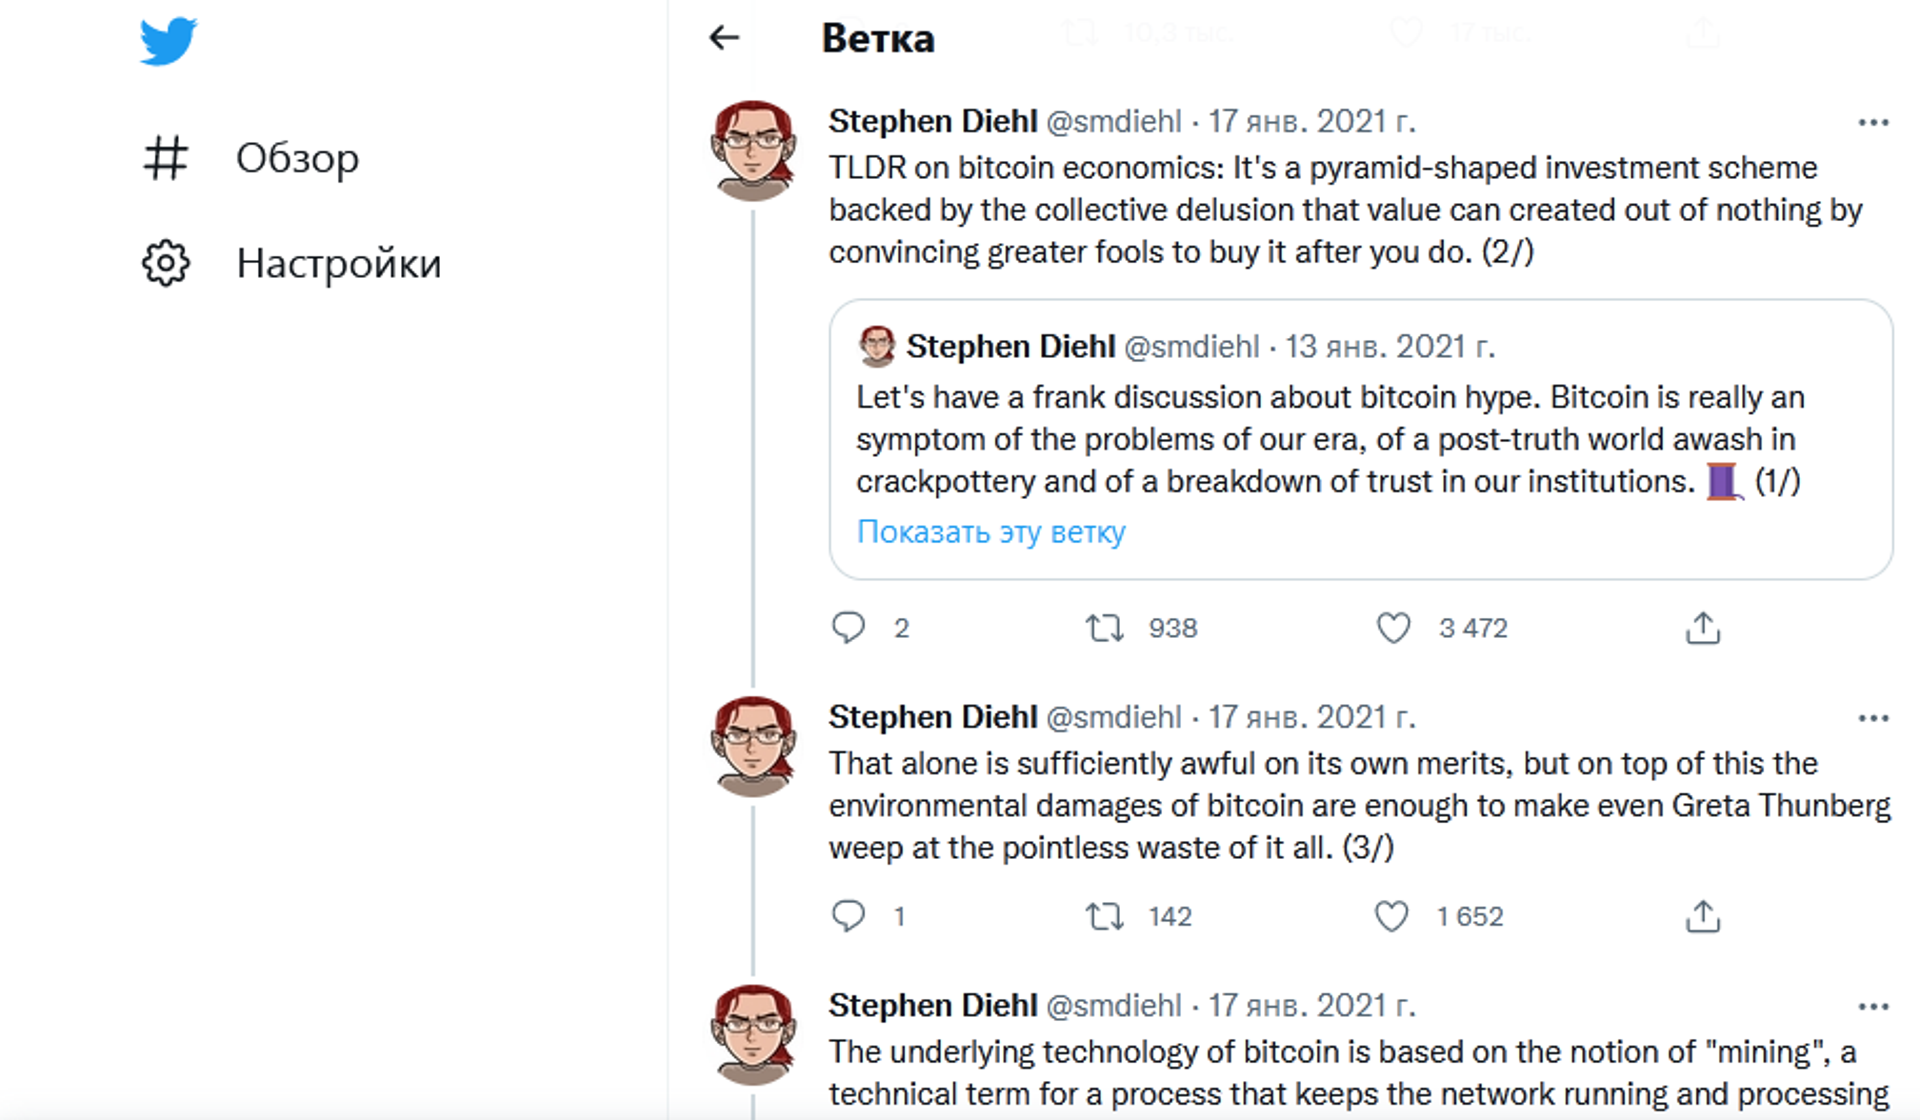Open Настройки in the sidebar

point(337,264)
